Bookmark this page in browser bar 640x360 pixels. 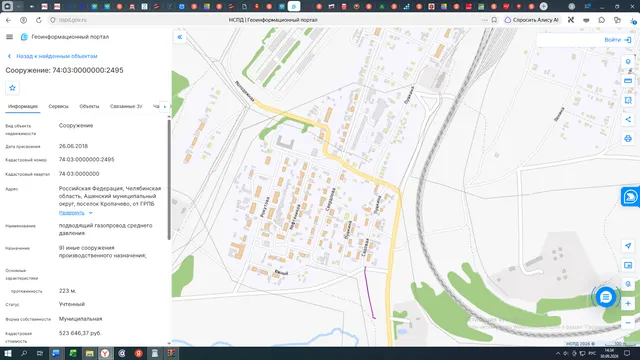pyautogui.click(x=494, y=20)
